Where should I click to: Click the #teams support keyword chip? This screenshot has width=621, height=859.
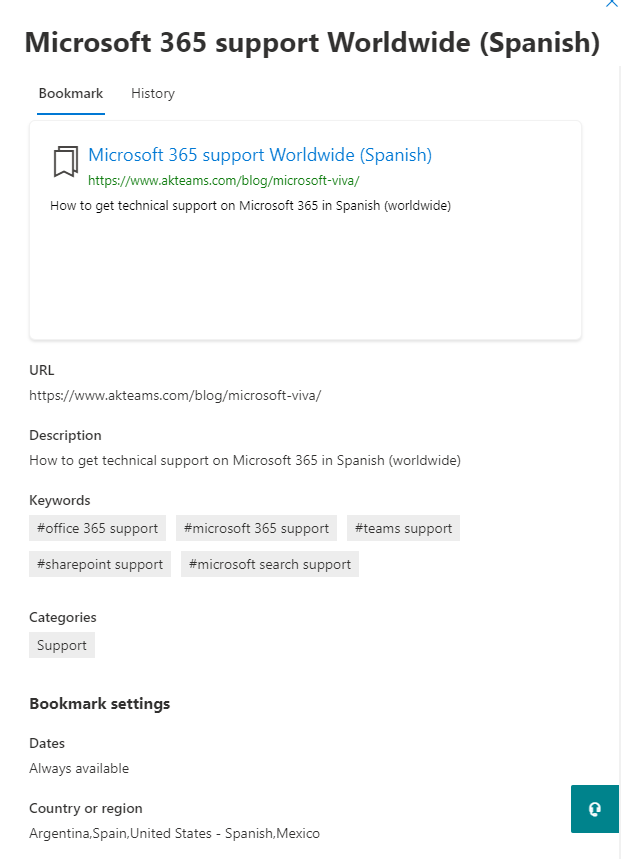[x=404, y=528]
